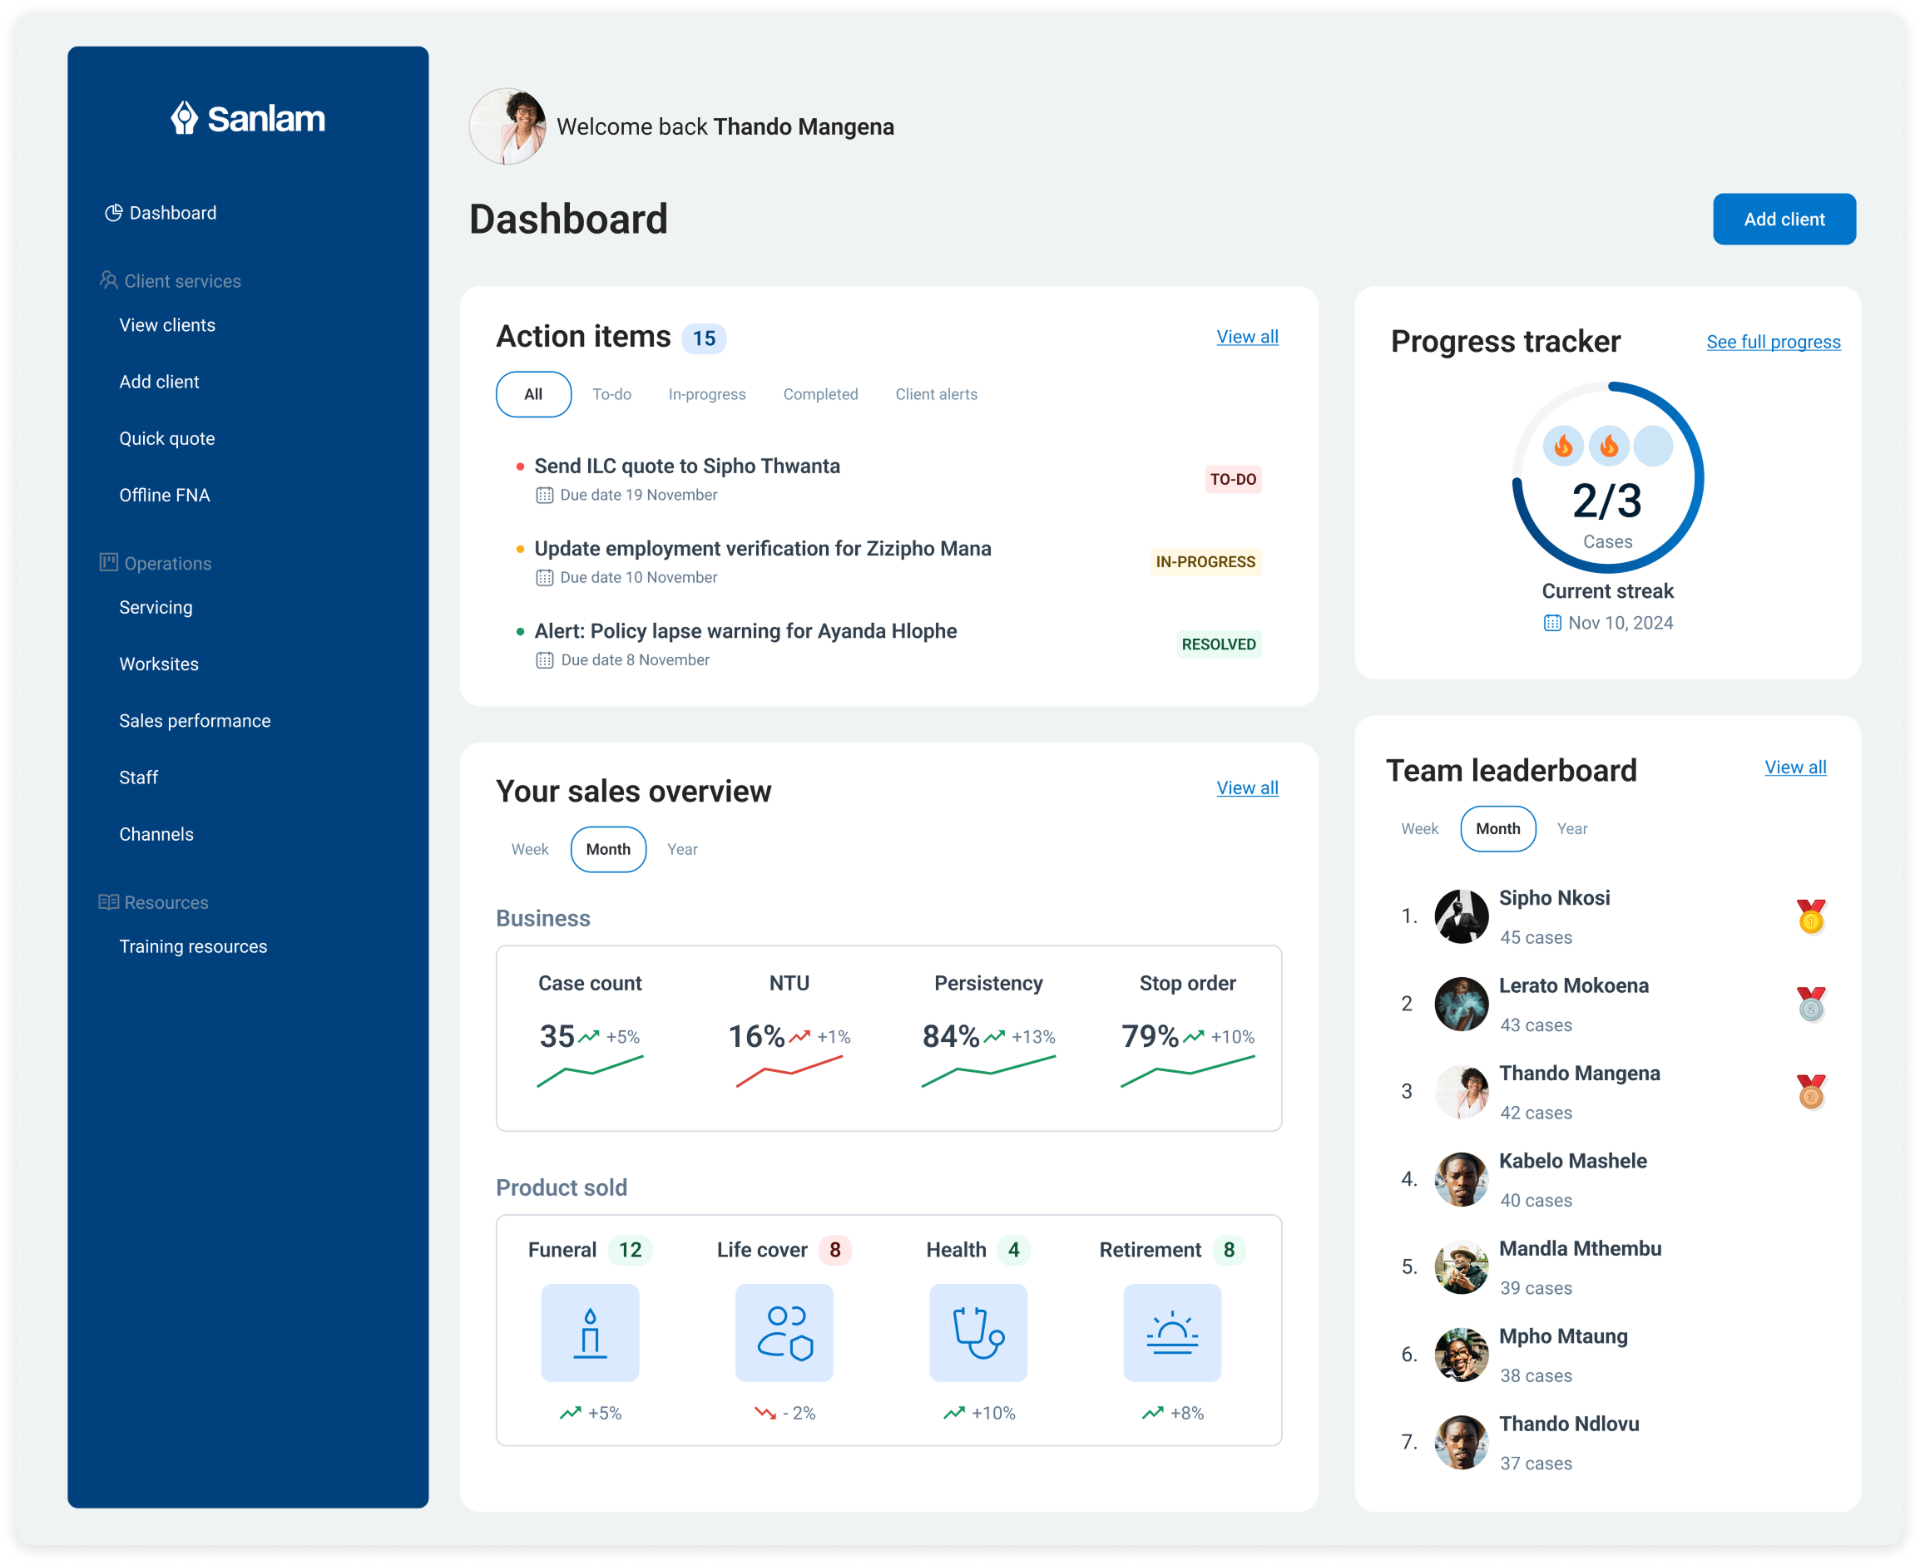This screenshot has height=1565, width=1920.
Task: Switch to the In-progress action items tab
Action: [707, 394]
